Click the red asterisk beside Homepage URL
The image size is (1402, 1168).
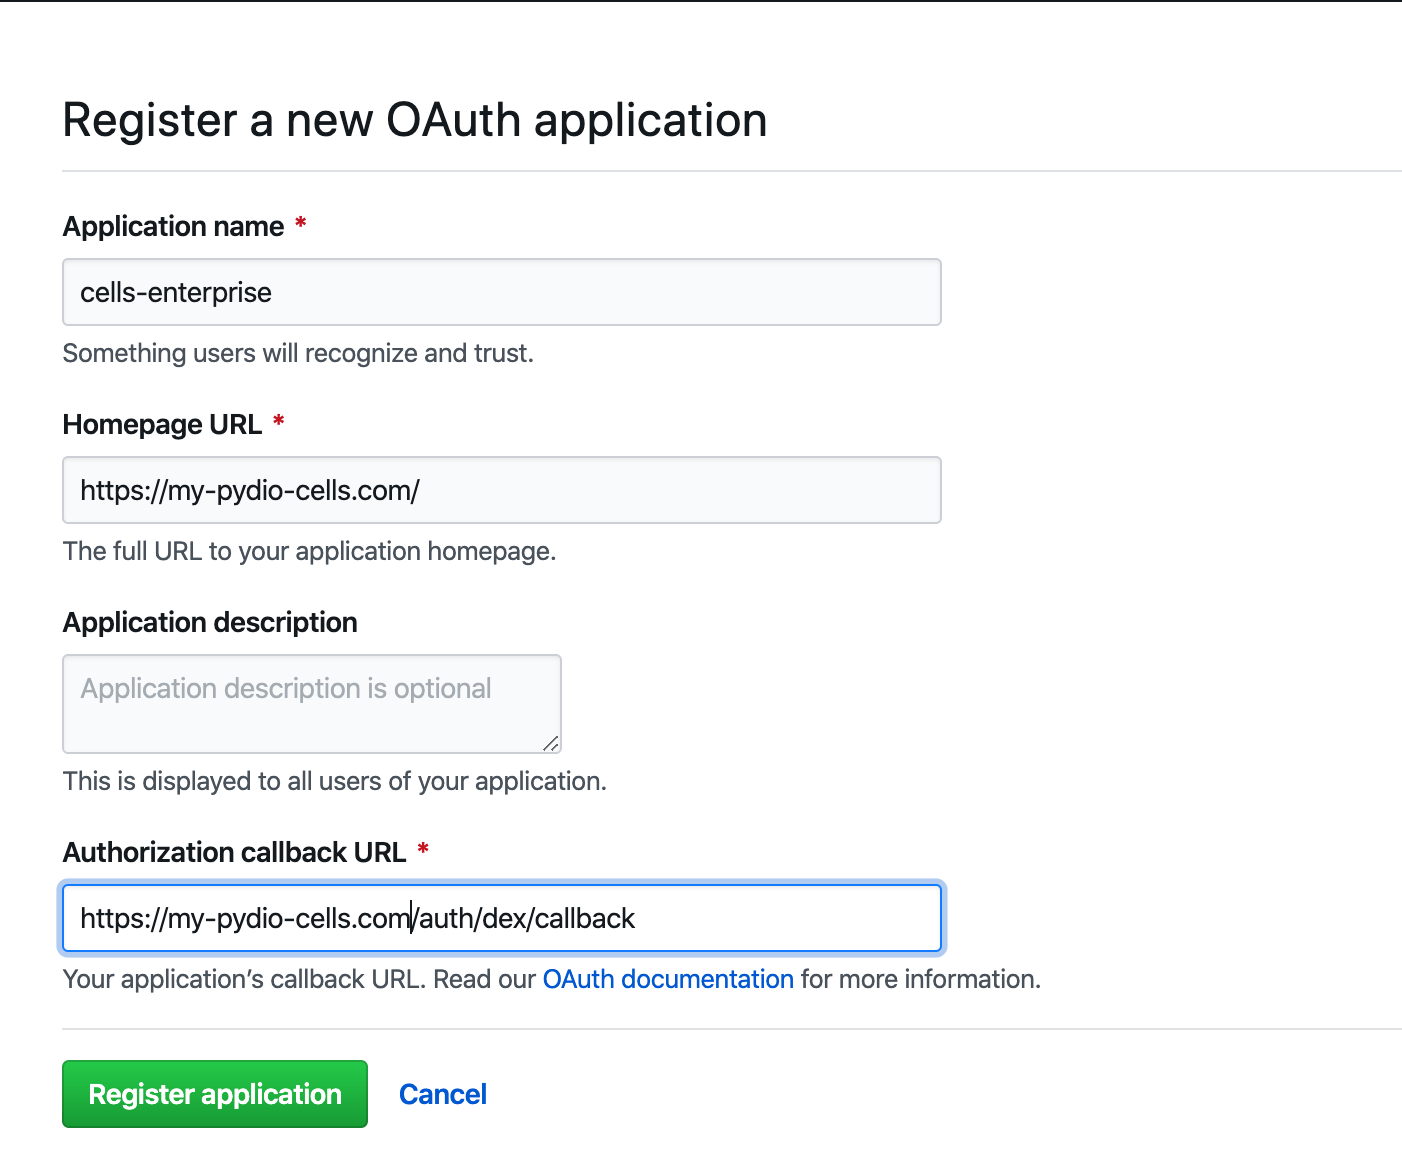278,422
